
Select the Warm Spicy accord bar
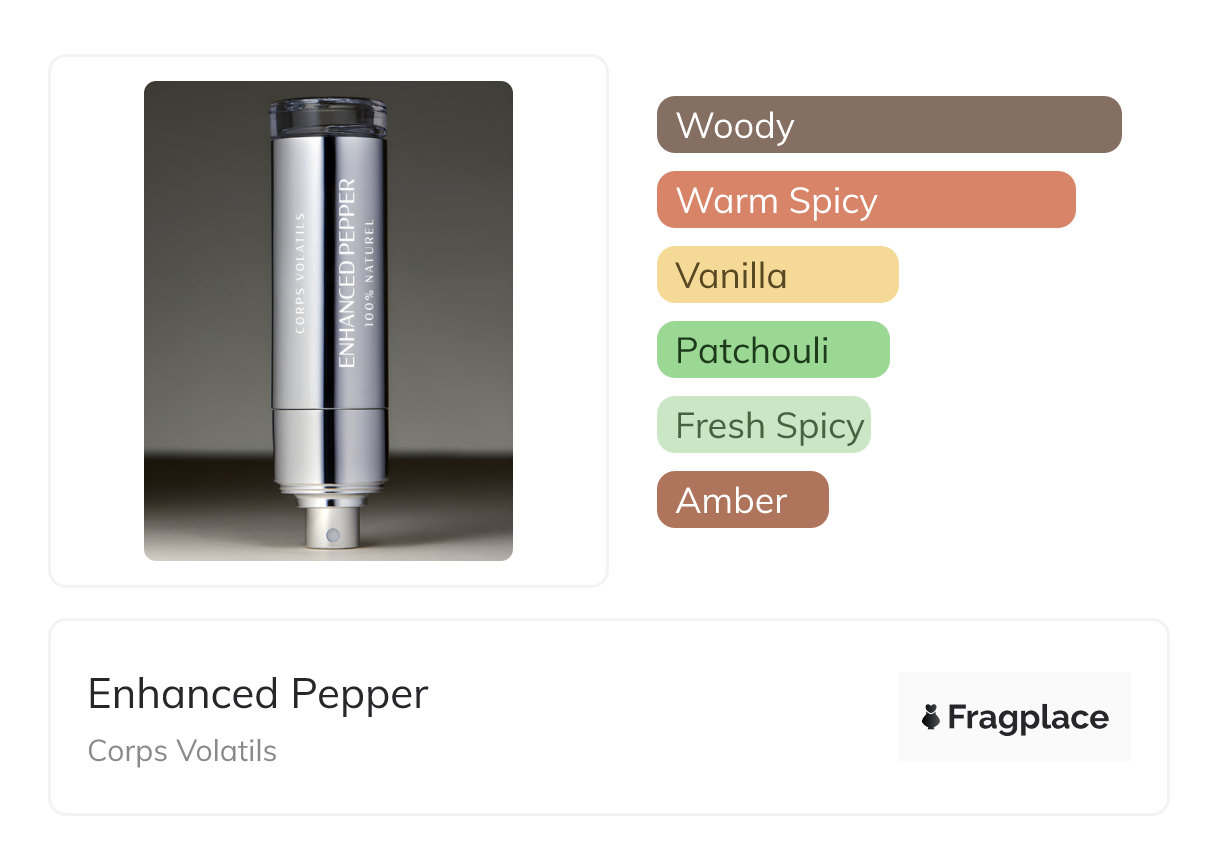coord(865,200)
